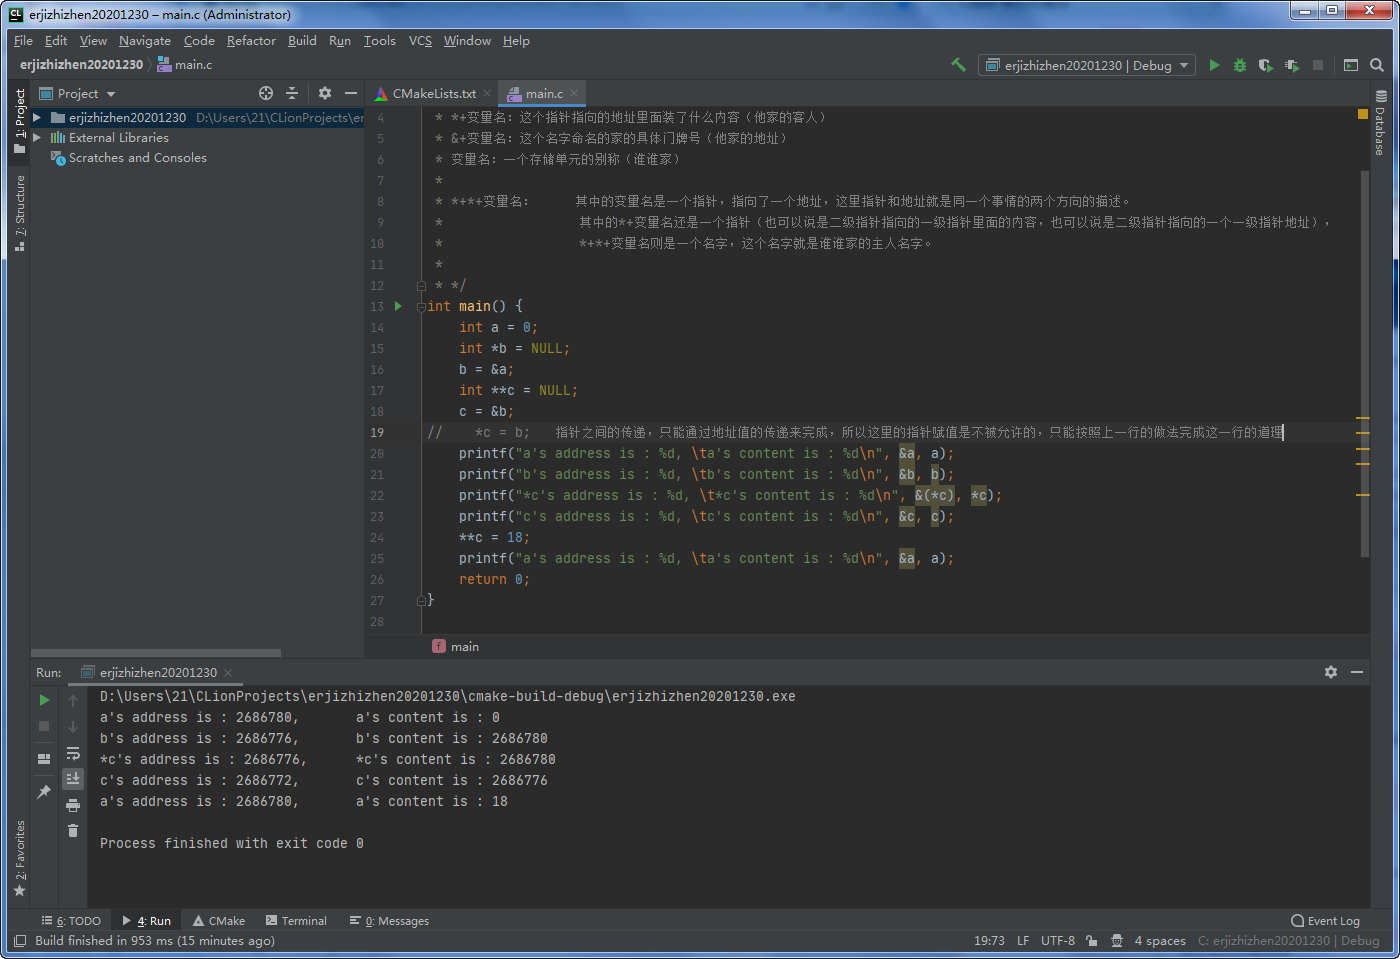Toggle scroll to end in Run console
Viewport: 1400px width, 959px height.
pos(73,778)
